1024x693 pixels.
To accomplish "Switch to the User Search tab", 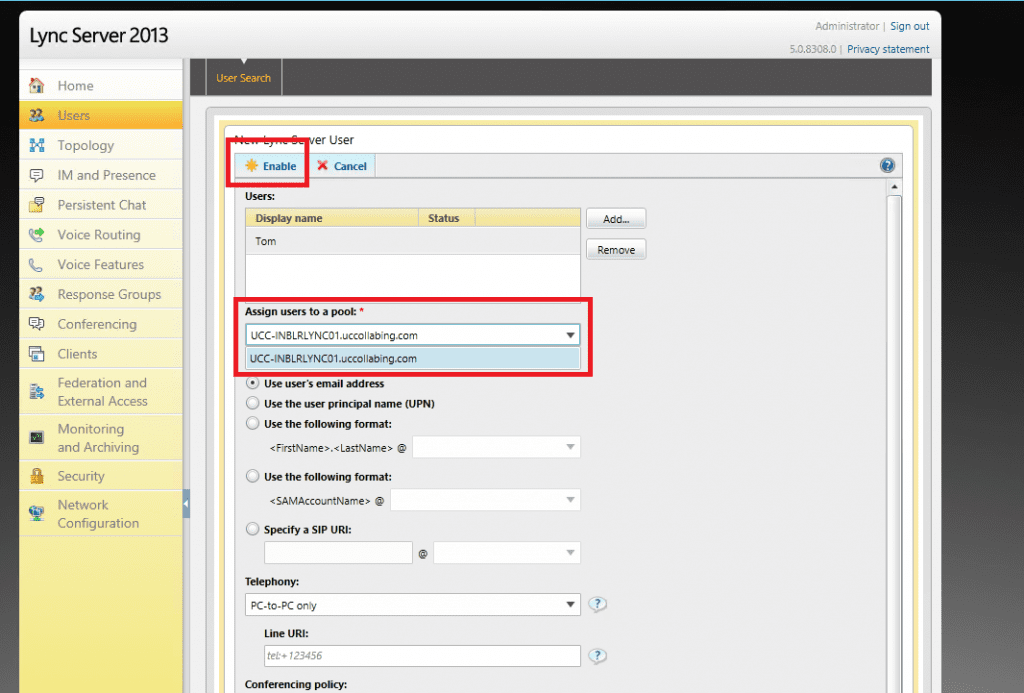I will (243, 77).
